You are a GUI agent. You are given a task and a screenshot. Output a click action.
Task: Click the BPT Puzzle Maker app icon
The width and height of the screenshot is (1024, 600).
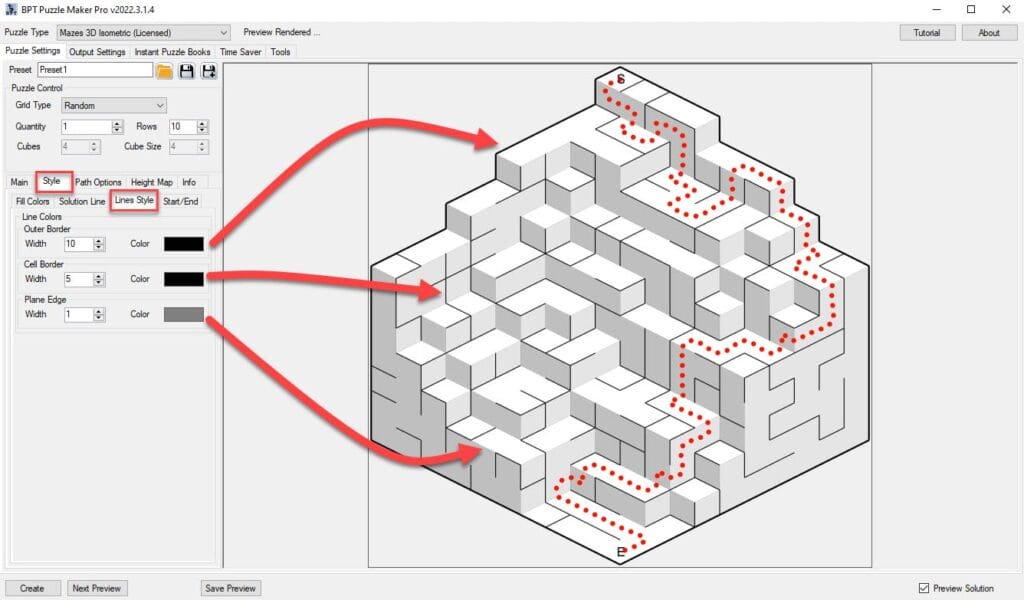10,9
